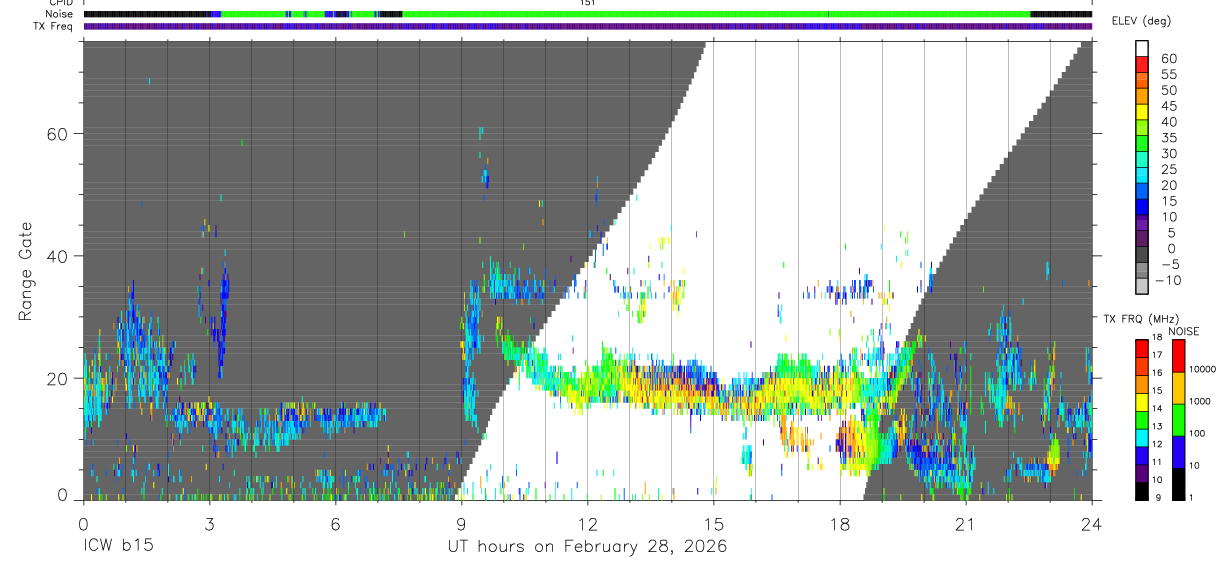Screen dimensions: 1228x567
Task: Pick the black TX FRQ swatch between 9 and 10
Action: [x=1142, y=491]
